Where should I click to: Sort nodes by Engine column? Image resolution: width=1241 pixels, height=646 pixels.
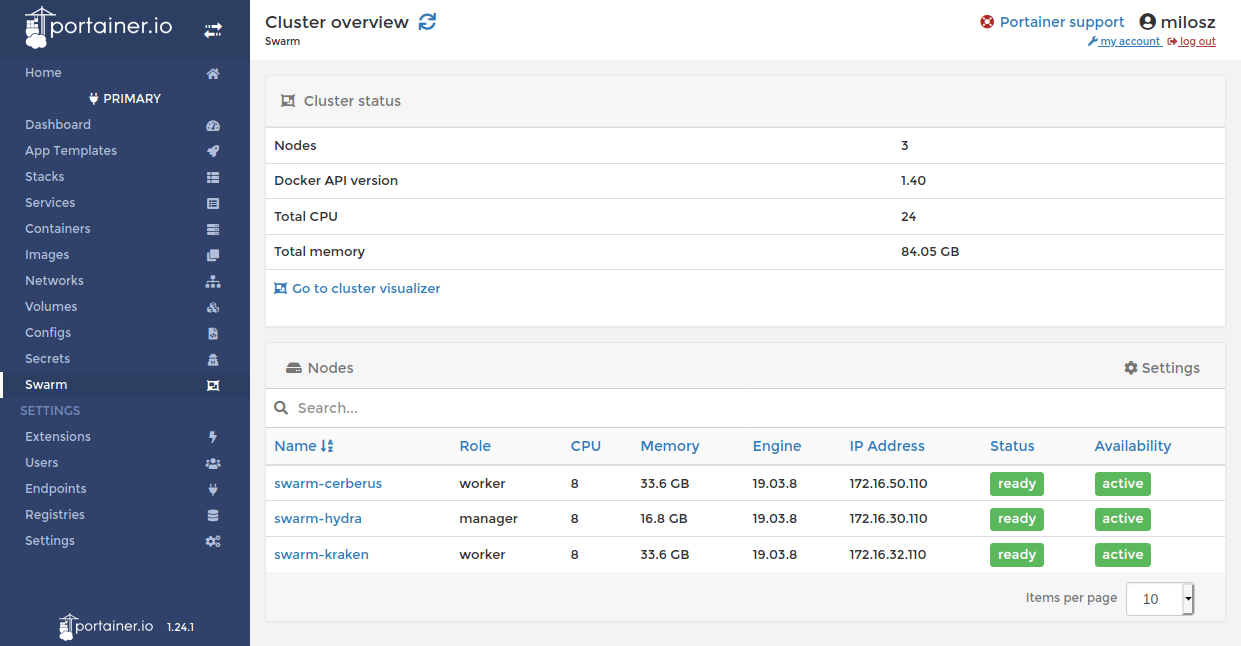coord(777,446)
